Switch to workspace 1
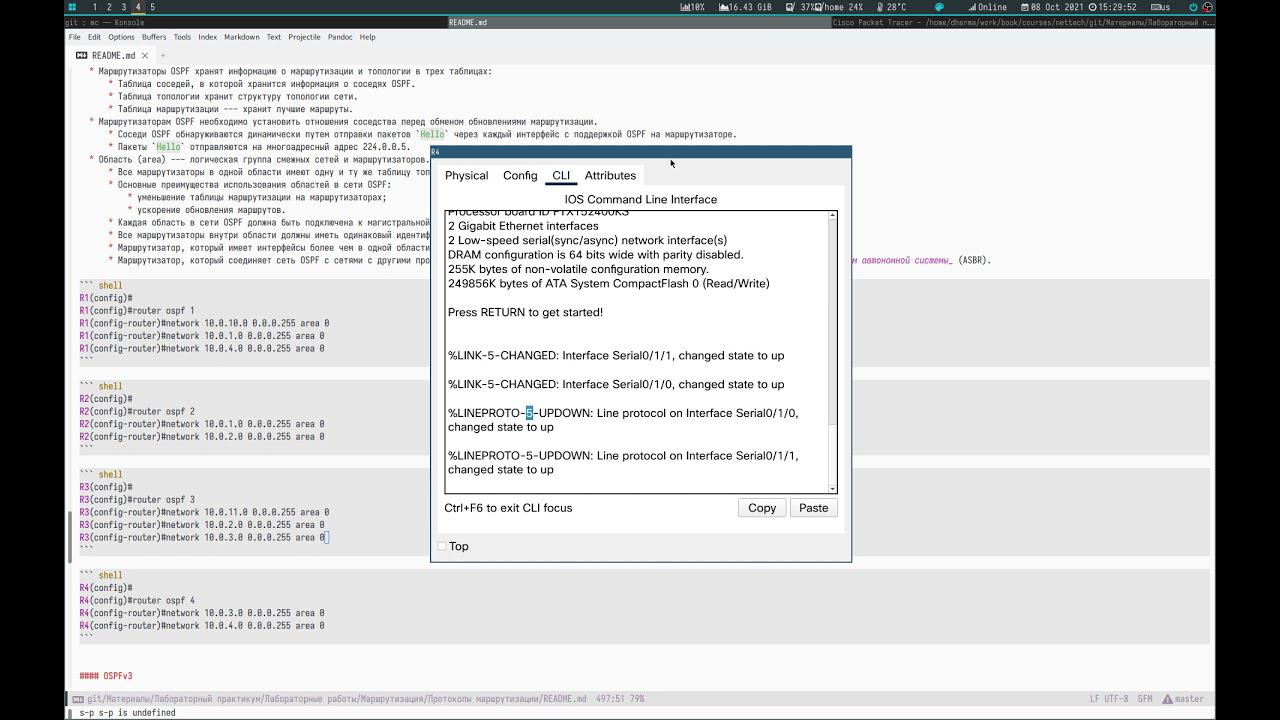This screenshot has width=1280, height=720. [95, 7]
